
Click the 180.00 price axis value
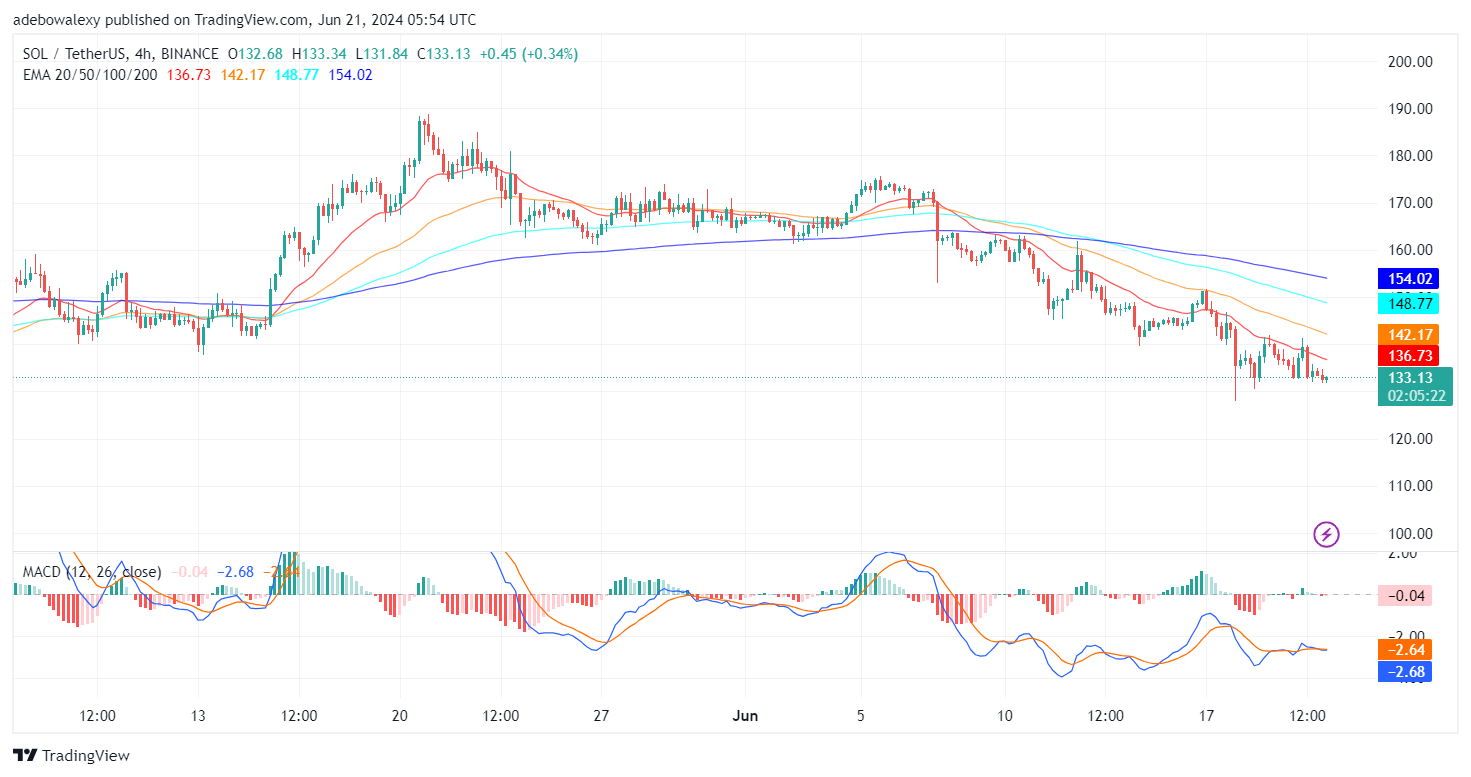tap(1412, 156)
